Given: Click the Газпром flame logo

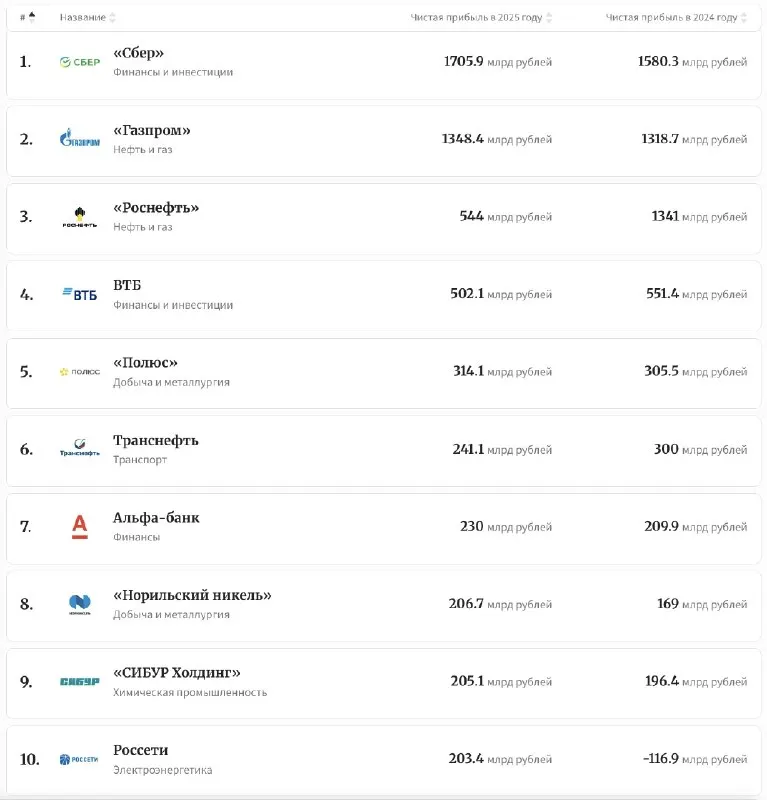Looking at the screenshot, I should click(x=80, y=138).
